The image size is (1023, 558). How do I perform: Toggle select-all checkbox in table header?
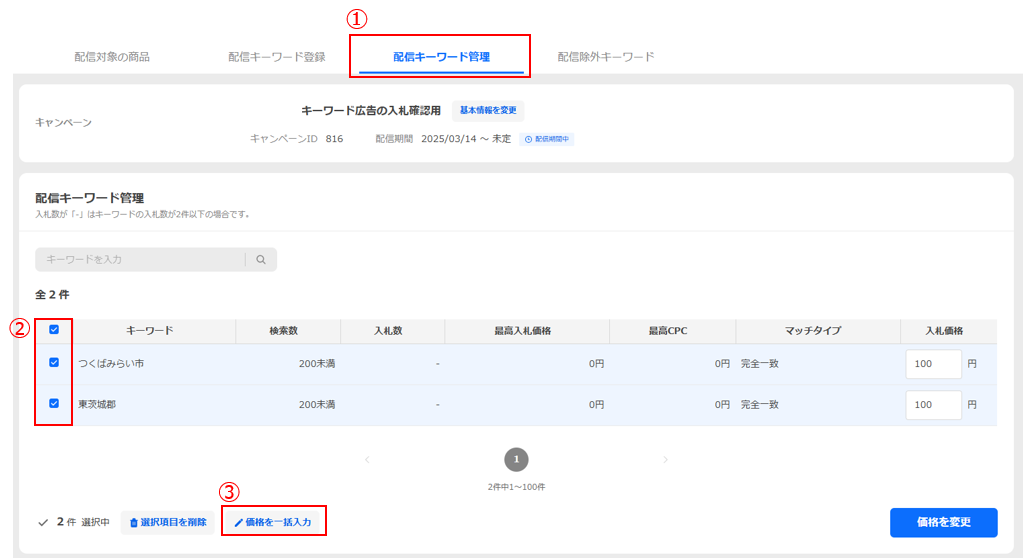(x=54, y=330)
